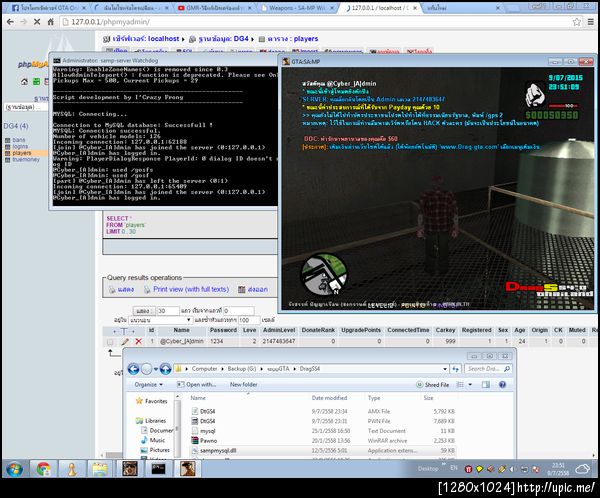Open the file folders taskbar icon
The height and width of the screenshot is (498, 600).
[x=99, y=469]
